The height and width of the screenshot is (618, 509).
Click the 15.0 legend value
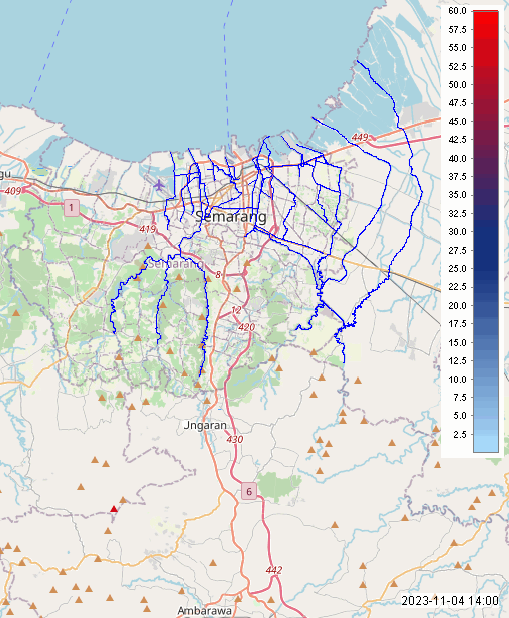[457, 343]
